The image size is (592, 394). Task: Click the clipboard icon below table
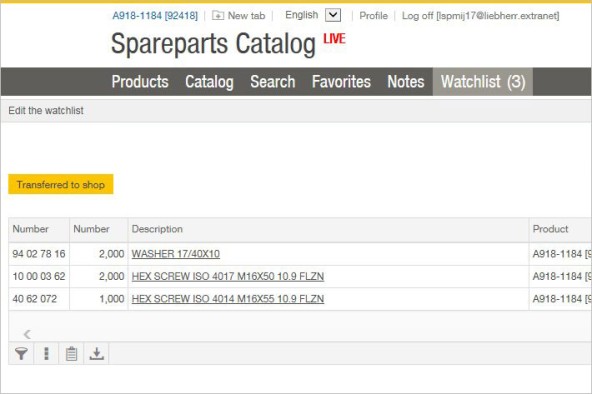pos(71,354)
